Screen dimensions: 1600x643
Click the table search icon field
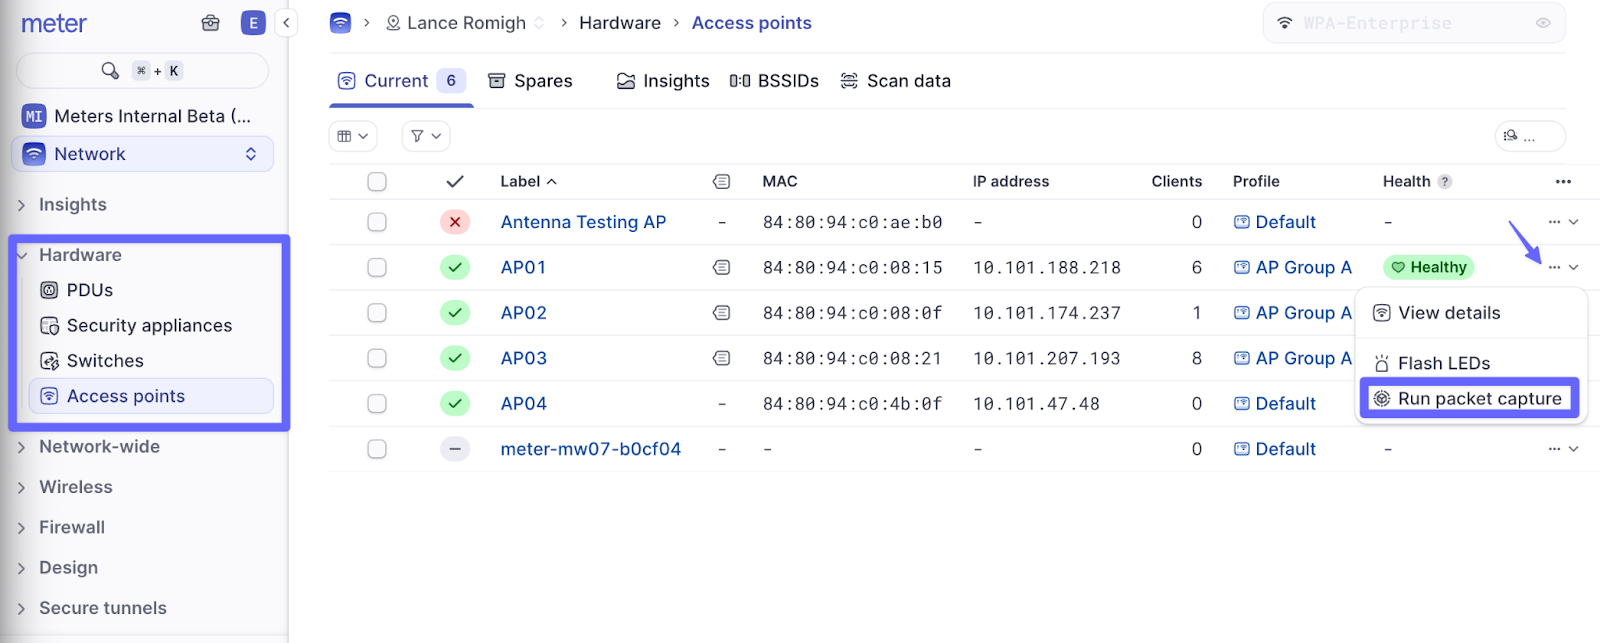[x=1529, y=136]
